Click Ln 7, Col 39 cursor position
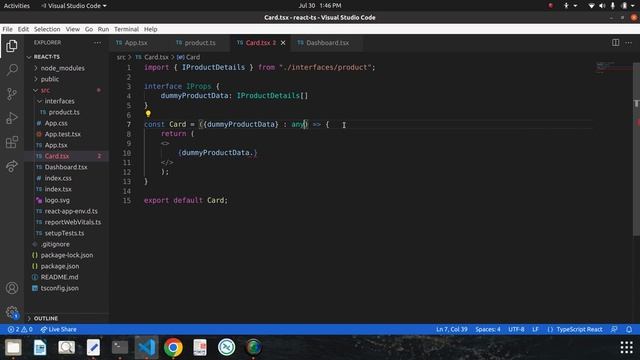 451,329
